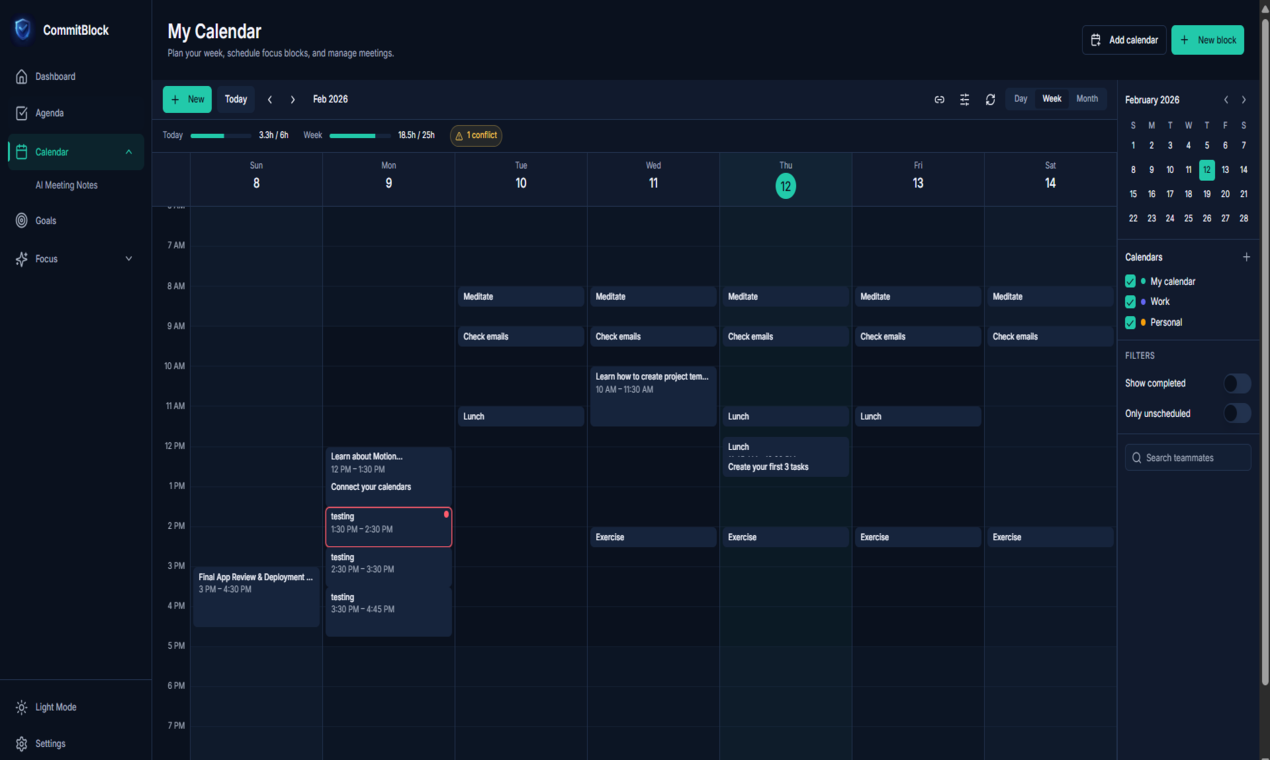Open Final App Review & Deployment event
The height and width of the screenshot is (760, 1270).
(x=256, y=597)
